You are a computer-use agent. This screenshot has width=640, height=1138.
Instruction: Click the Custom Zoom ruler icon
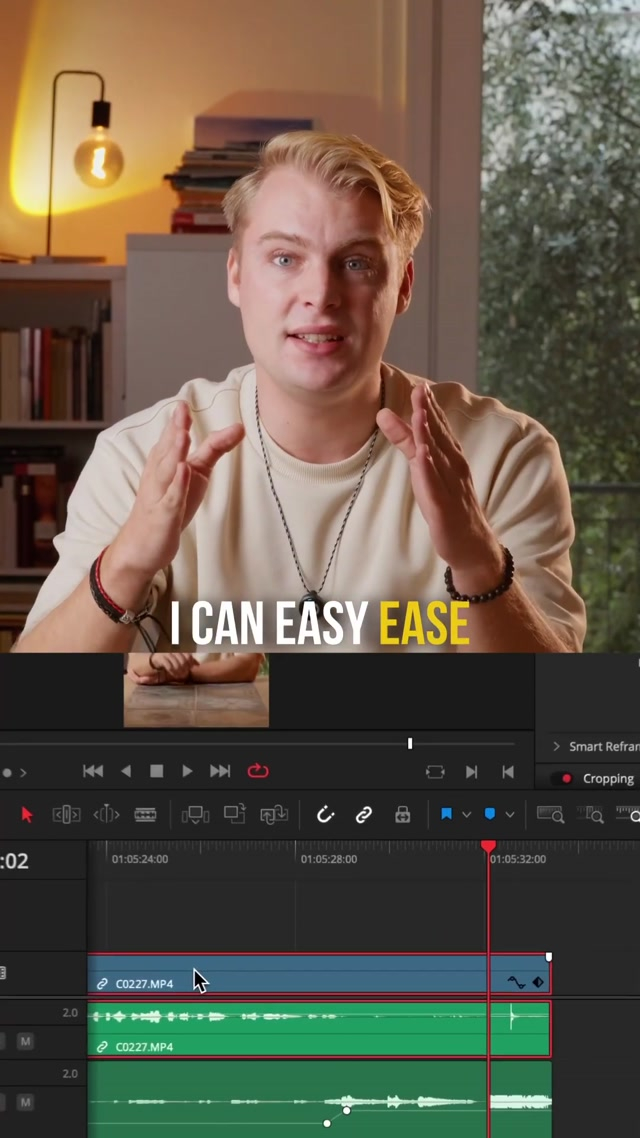[628, 814]
